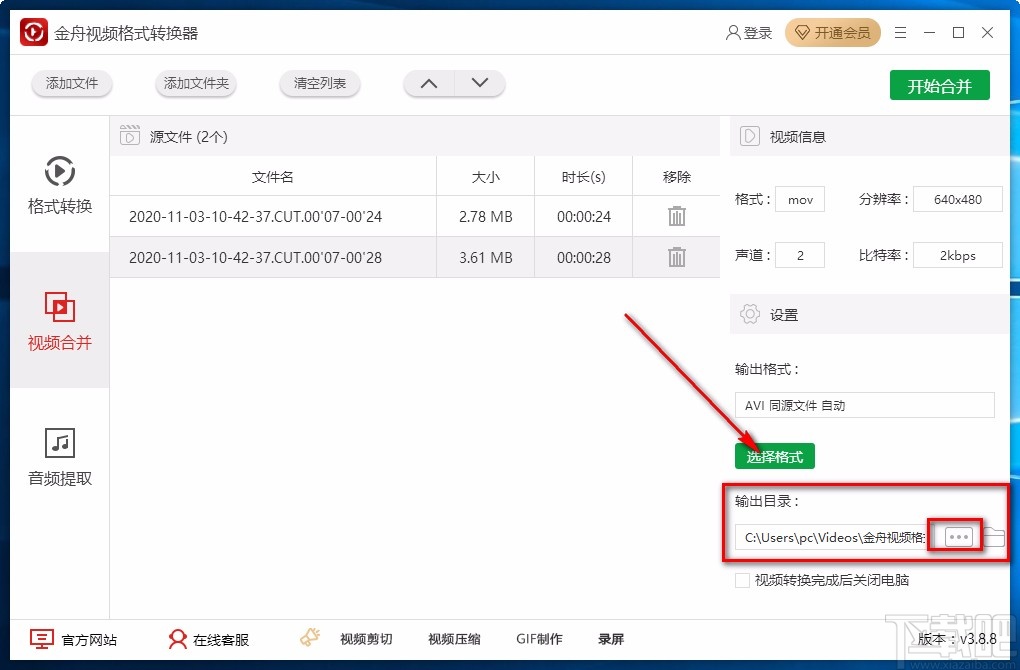
Task: Open the 视频压缩 video compression tool
Action: click(x=453, y=639)
